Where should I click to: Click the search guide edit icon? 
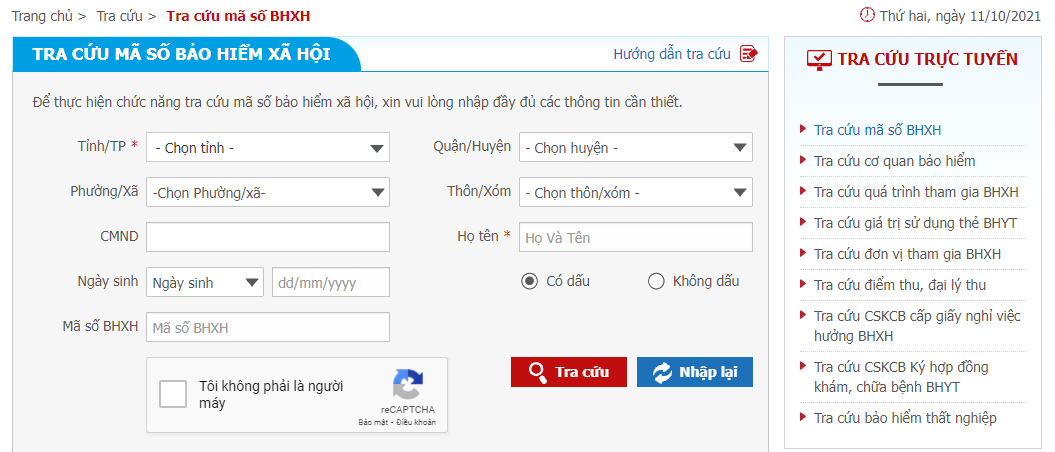click(748, 54)
